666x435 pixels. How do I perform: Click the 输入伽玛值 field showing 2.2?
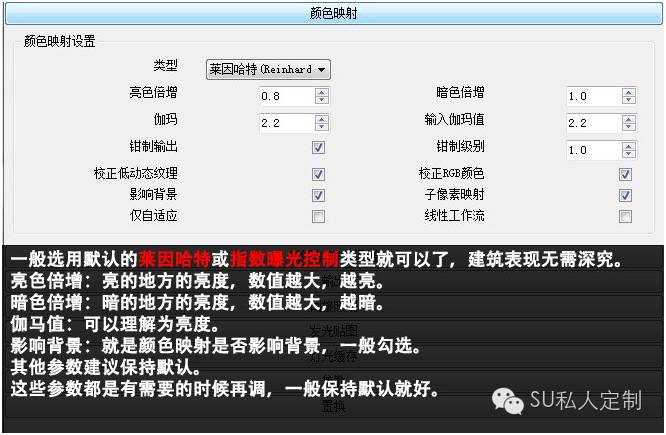[593, 123]
